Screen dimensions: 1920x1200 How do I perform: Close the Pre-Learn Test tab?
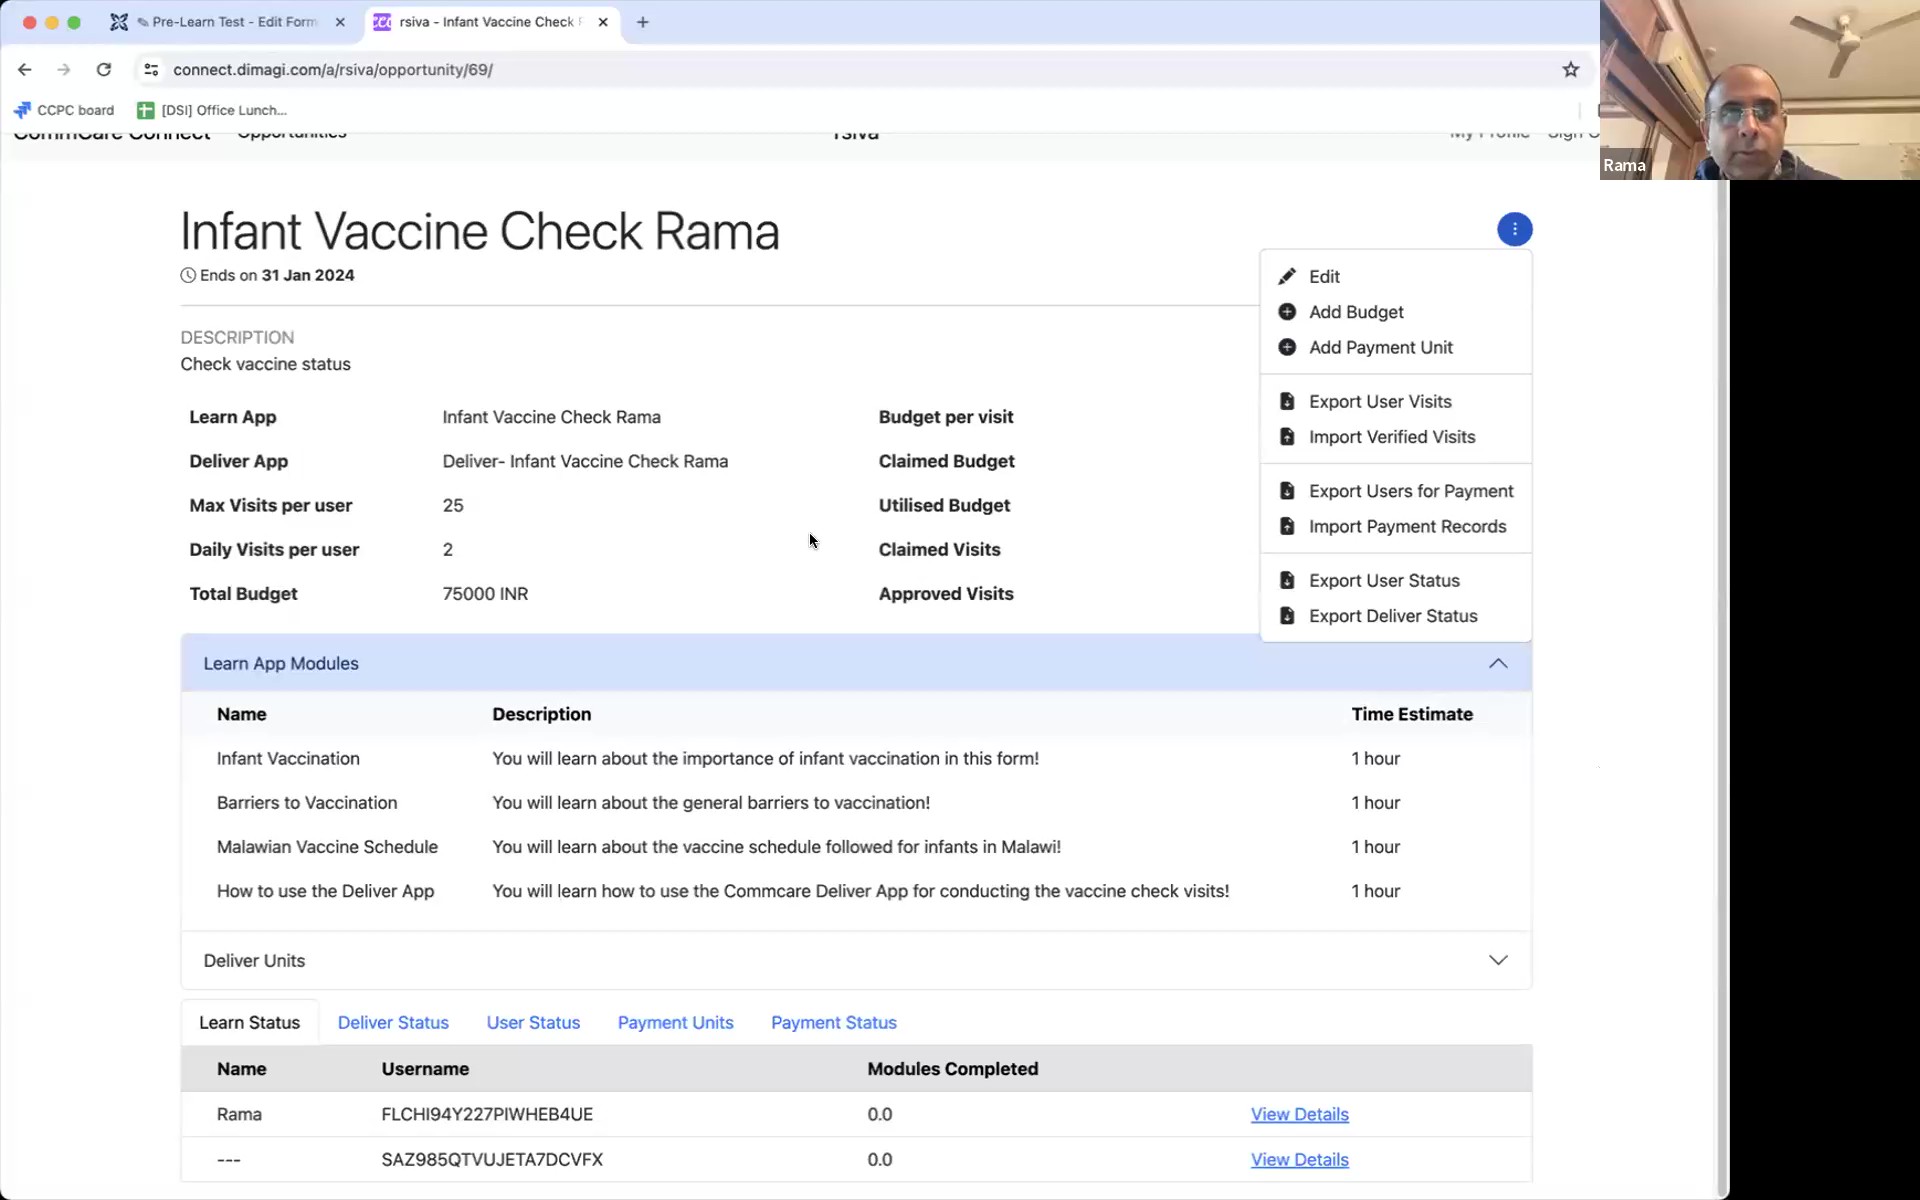pyautogui.click(x=340, y=22)
